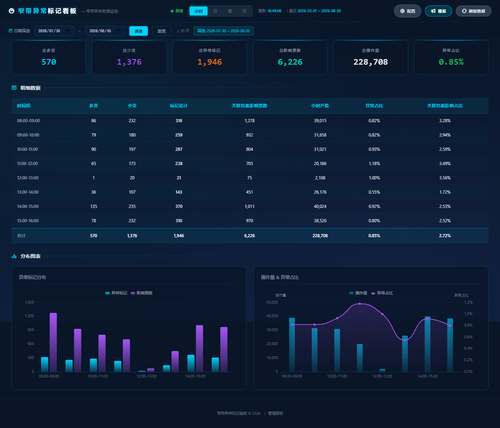Click the 14:00-15:00 row label

pos(28,207)
